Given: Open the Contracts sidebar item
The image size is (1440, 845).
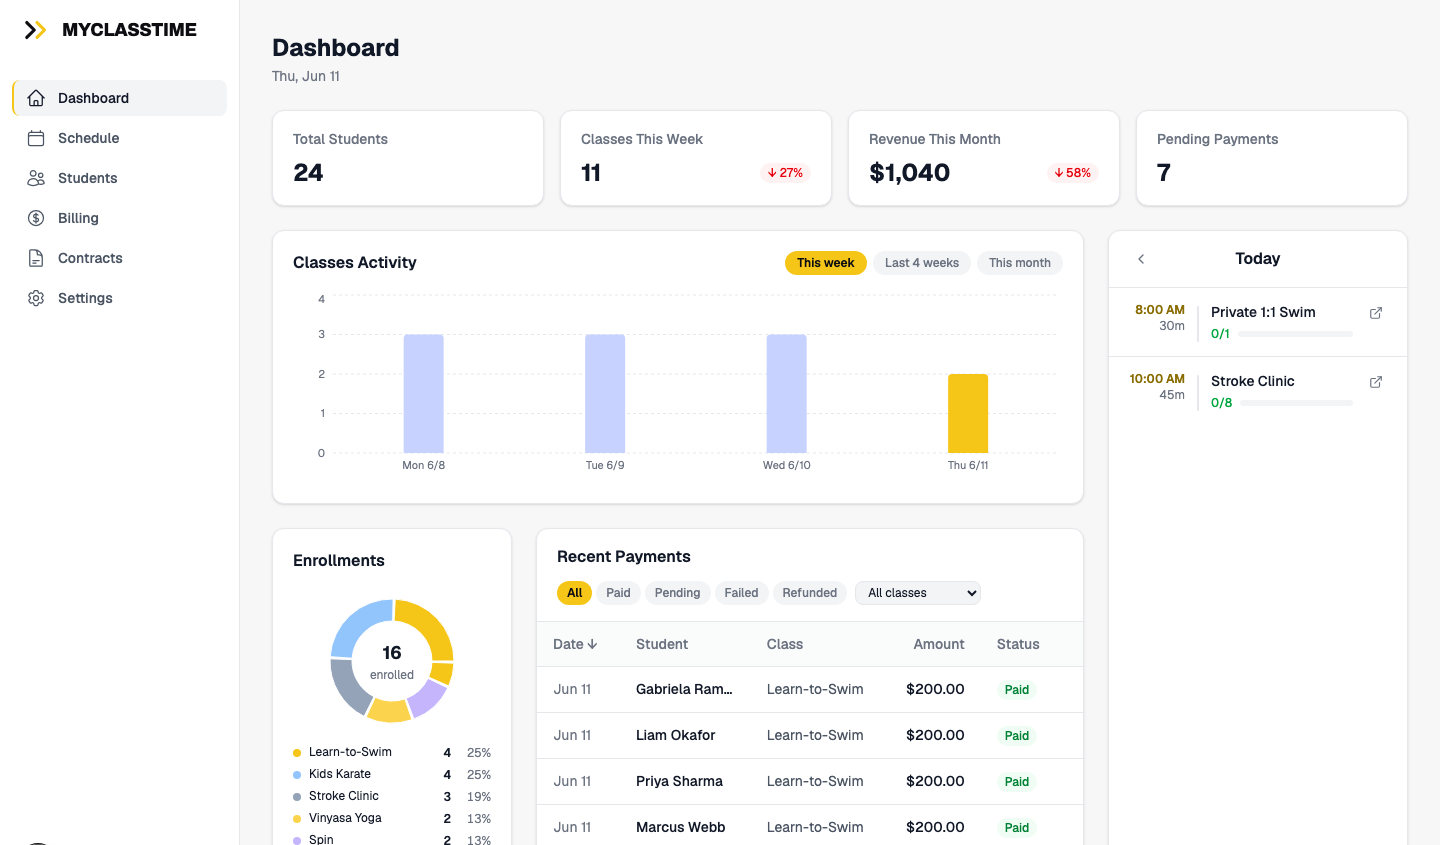Looking at the screenshot, I should pos(120,258).
